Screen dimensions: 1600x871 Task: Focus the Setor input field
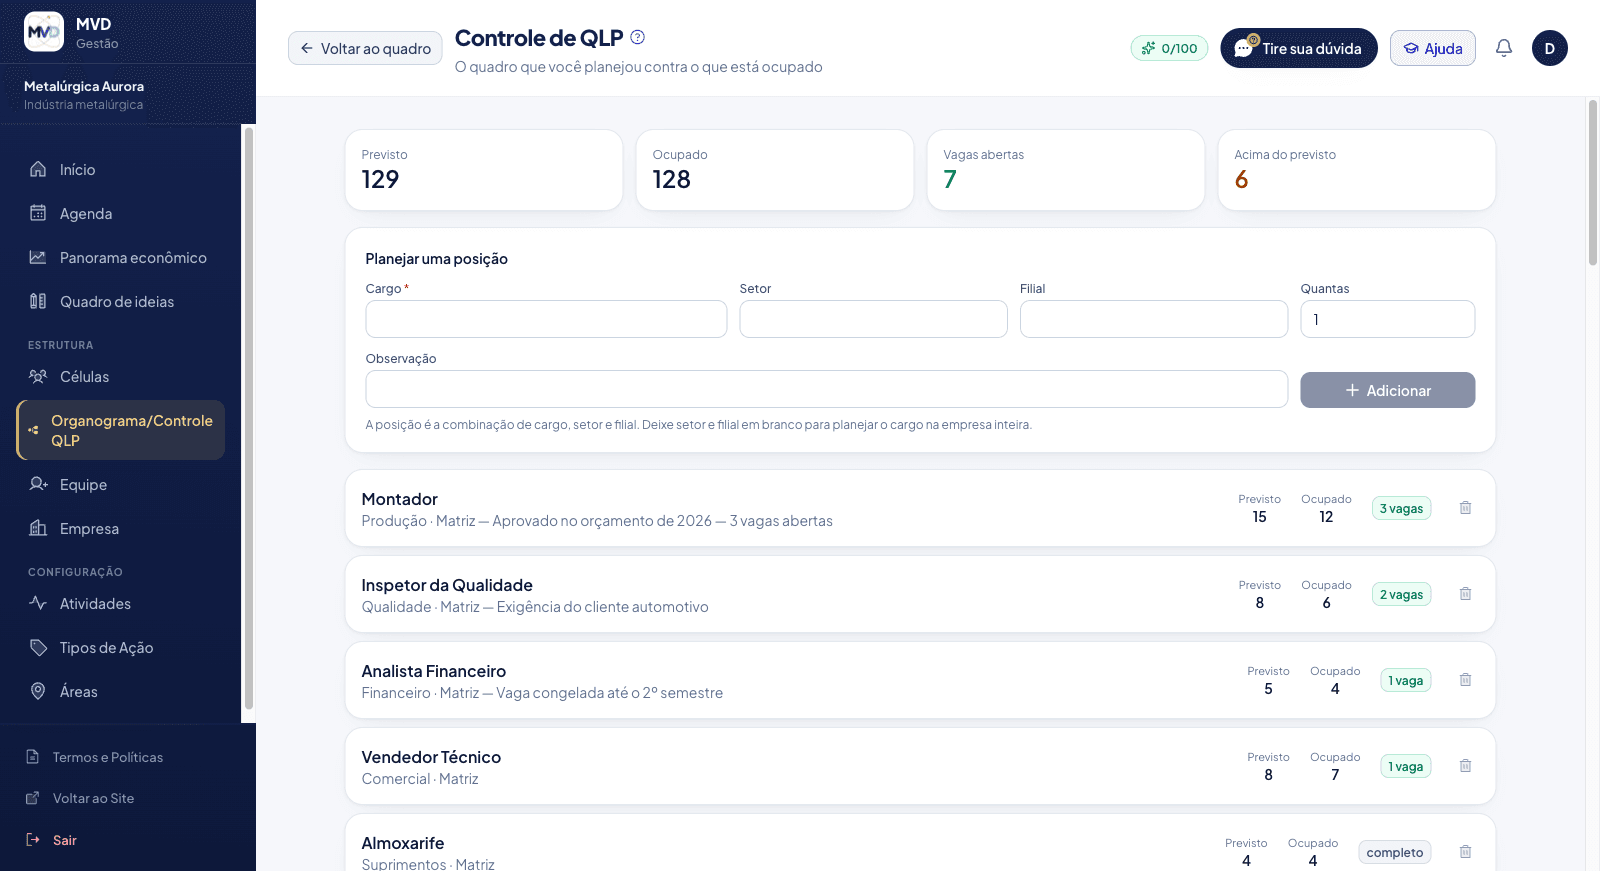[873, 319]
